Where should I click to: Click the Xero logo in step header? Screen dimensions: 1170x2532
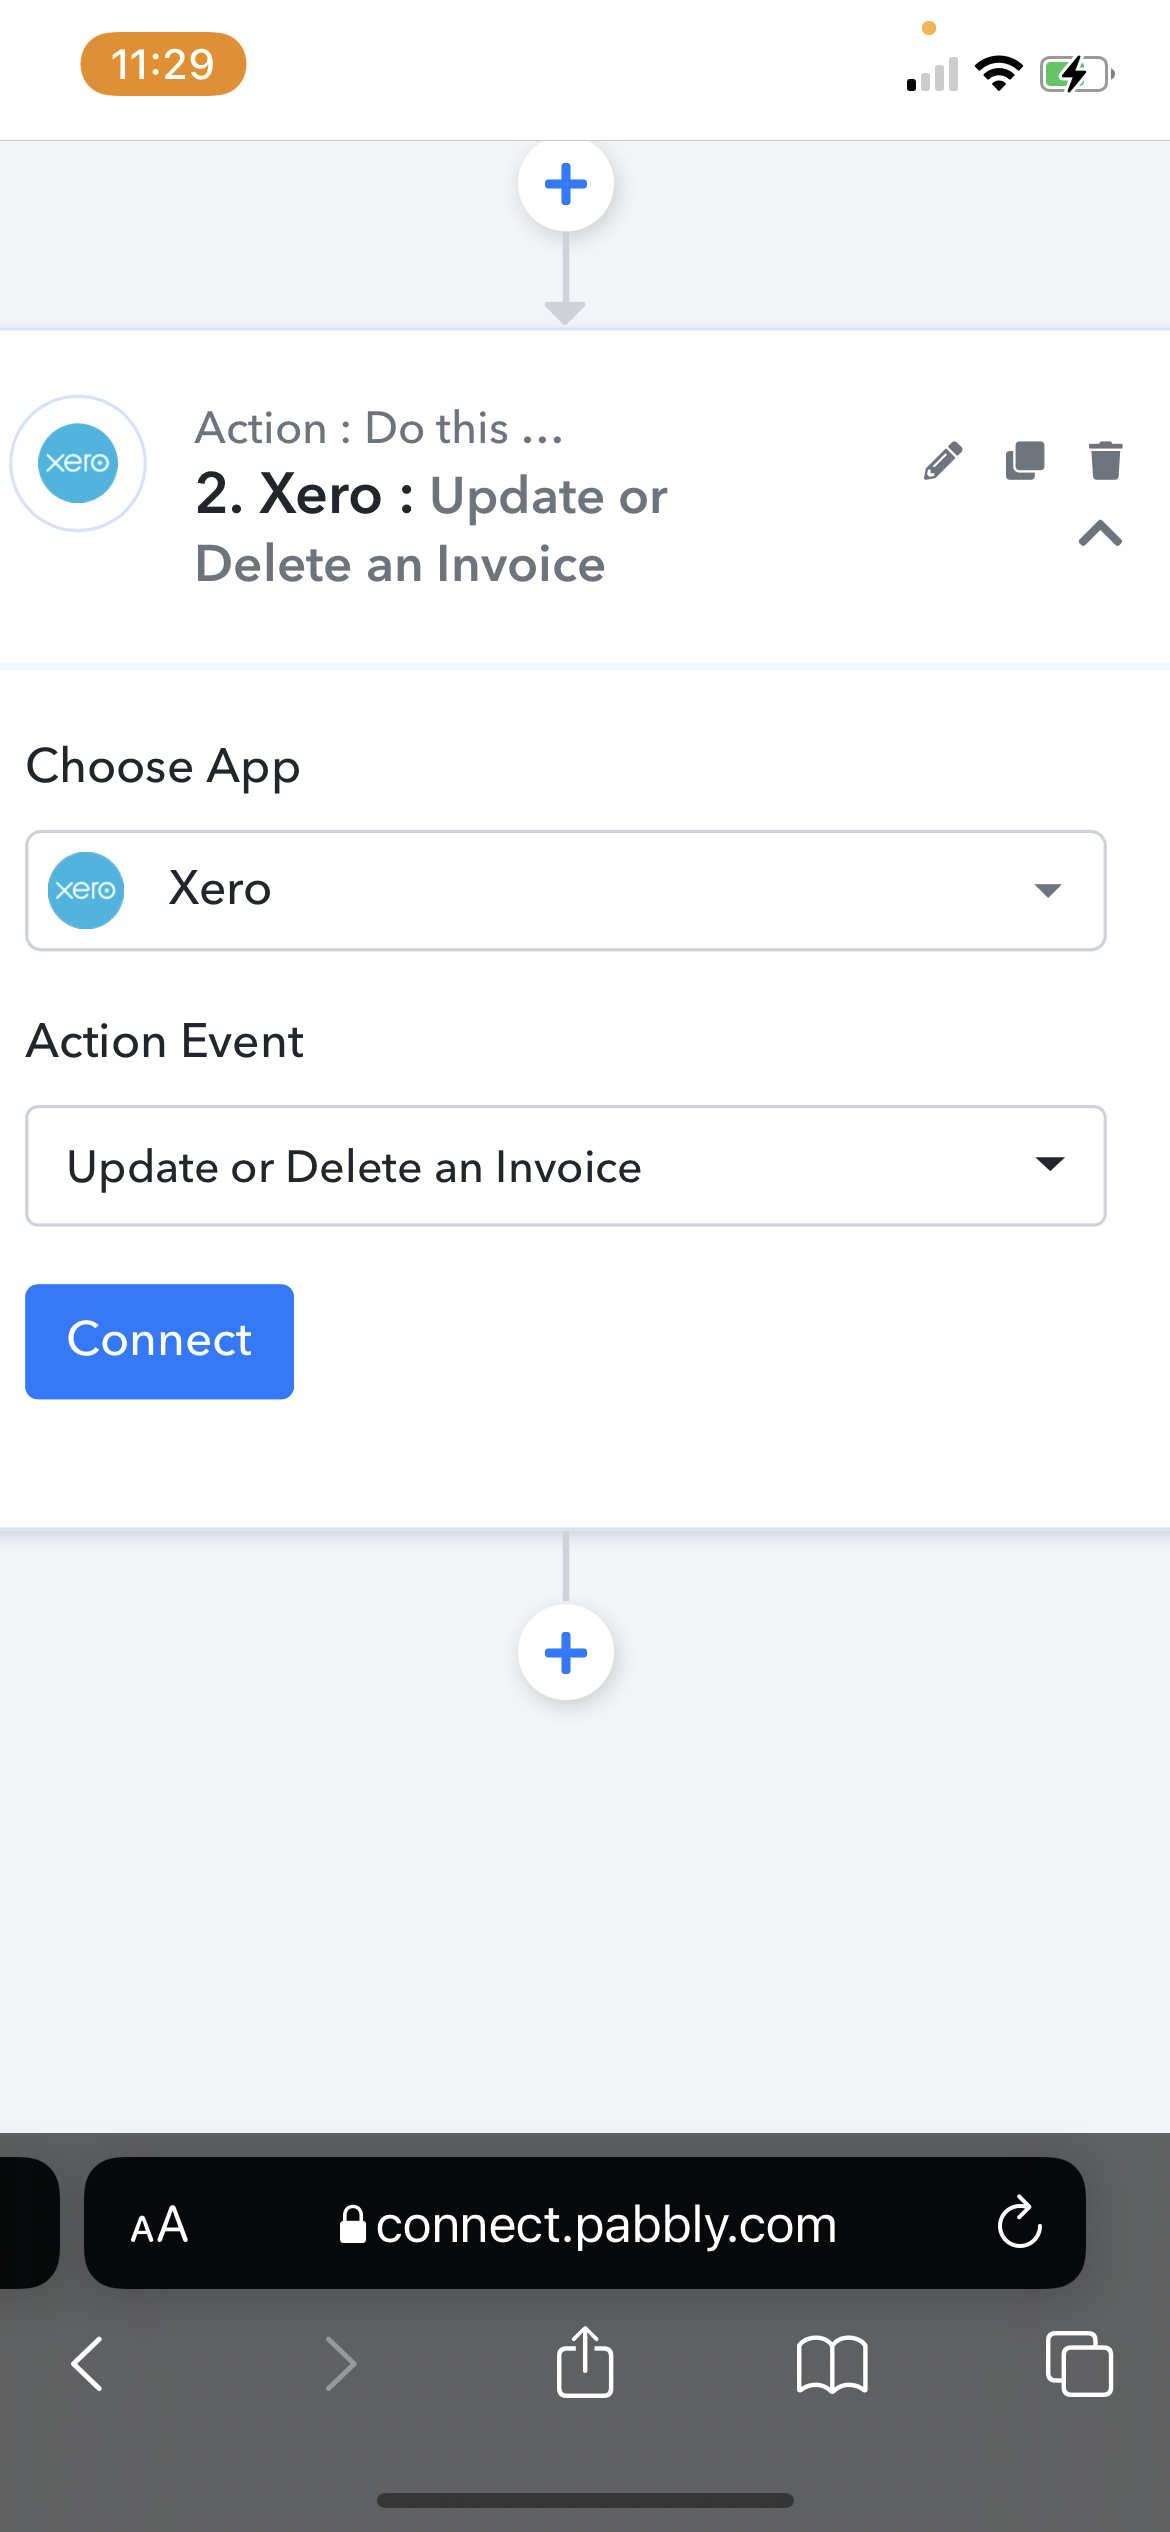[78, 463]
